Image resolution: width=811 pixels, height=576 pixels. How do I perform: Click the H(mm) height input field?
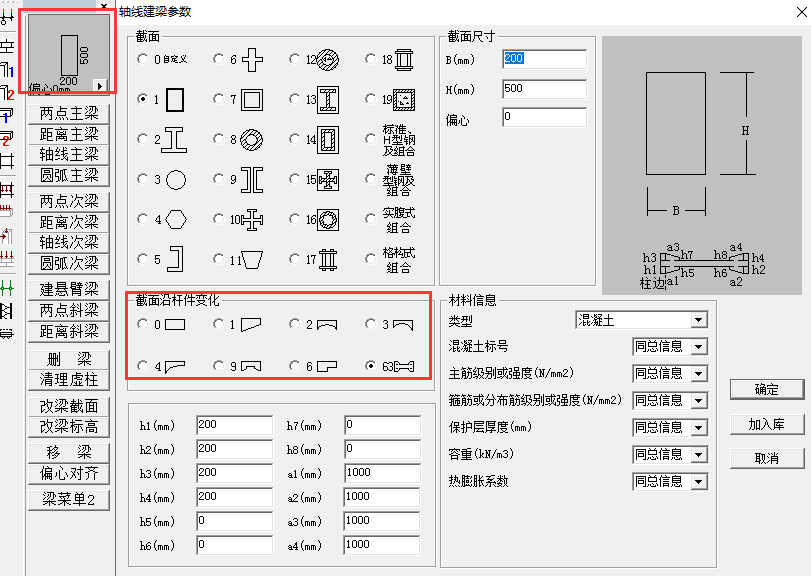544,88
